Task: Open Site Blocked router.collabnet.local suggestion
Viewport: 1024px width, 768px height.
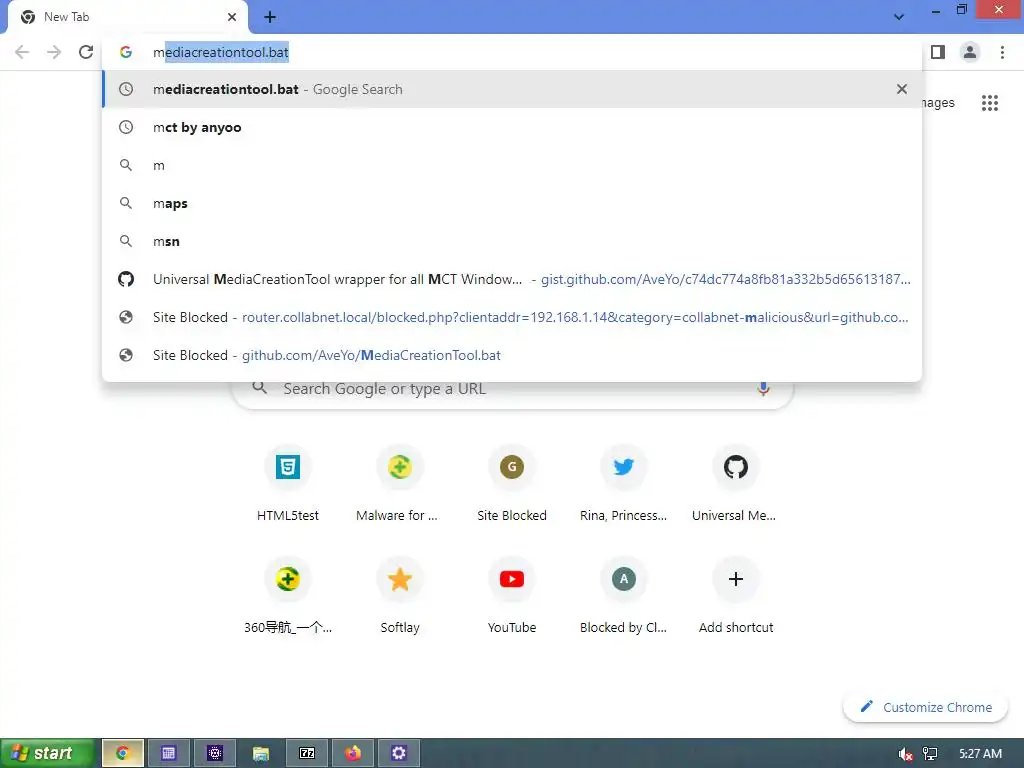Action: tap(512, 317)
